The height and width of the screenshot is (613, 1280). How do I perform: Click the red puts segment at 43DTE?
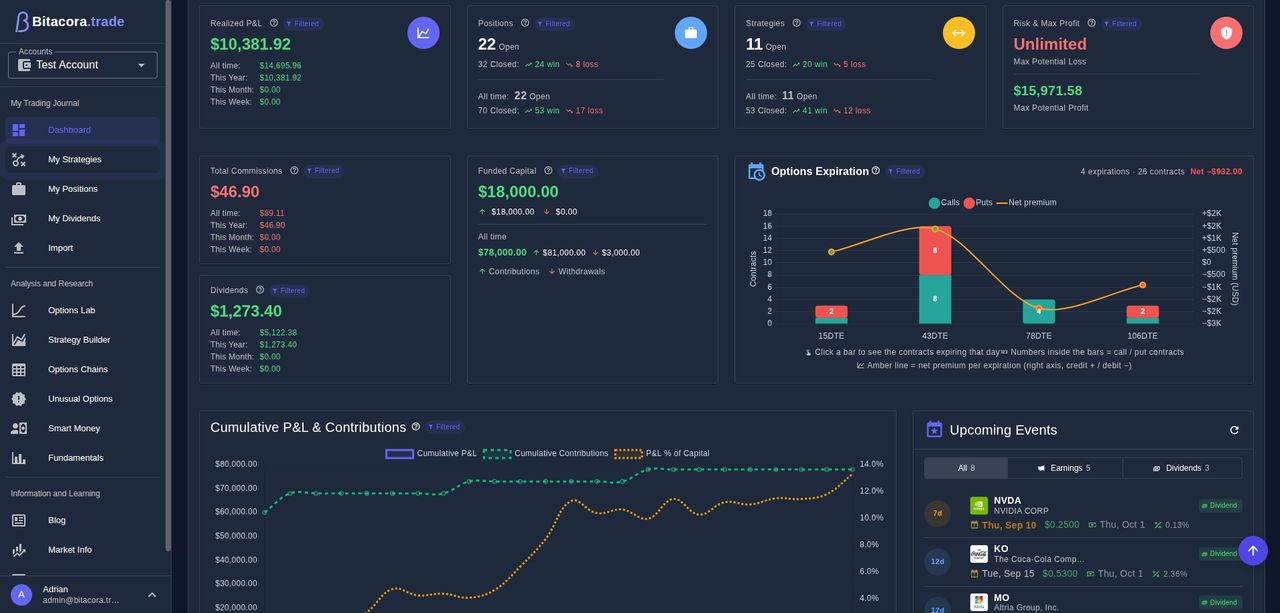tap(935, 250)
